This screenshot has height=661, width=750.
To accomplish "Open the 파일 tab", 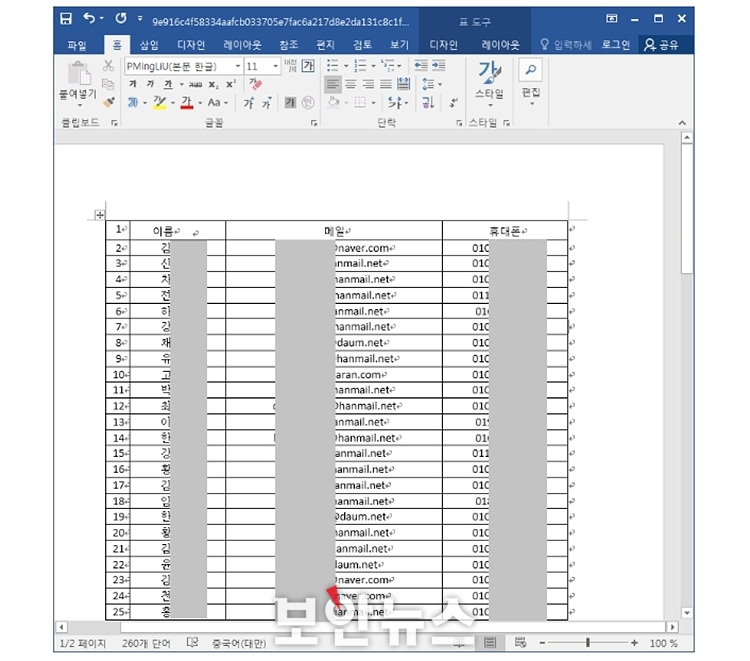I will [77, 45].
